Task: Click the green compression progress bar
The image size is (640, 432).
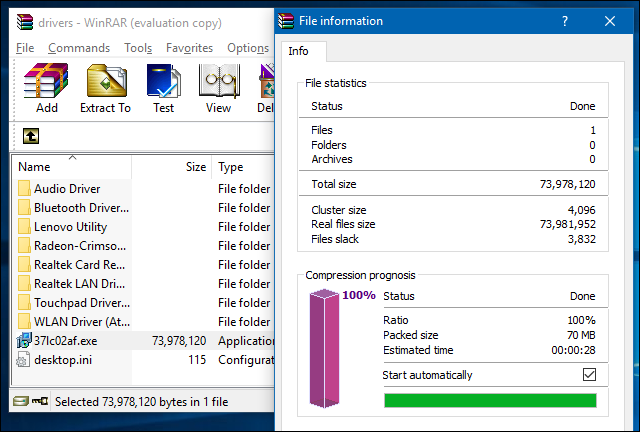Action: 490,401
